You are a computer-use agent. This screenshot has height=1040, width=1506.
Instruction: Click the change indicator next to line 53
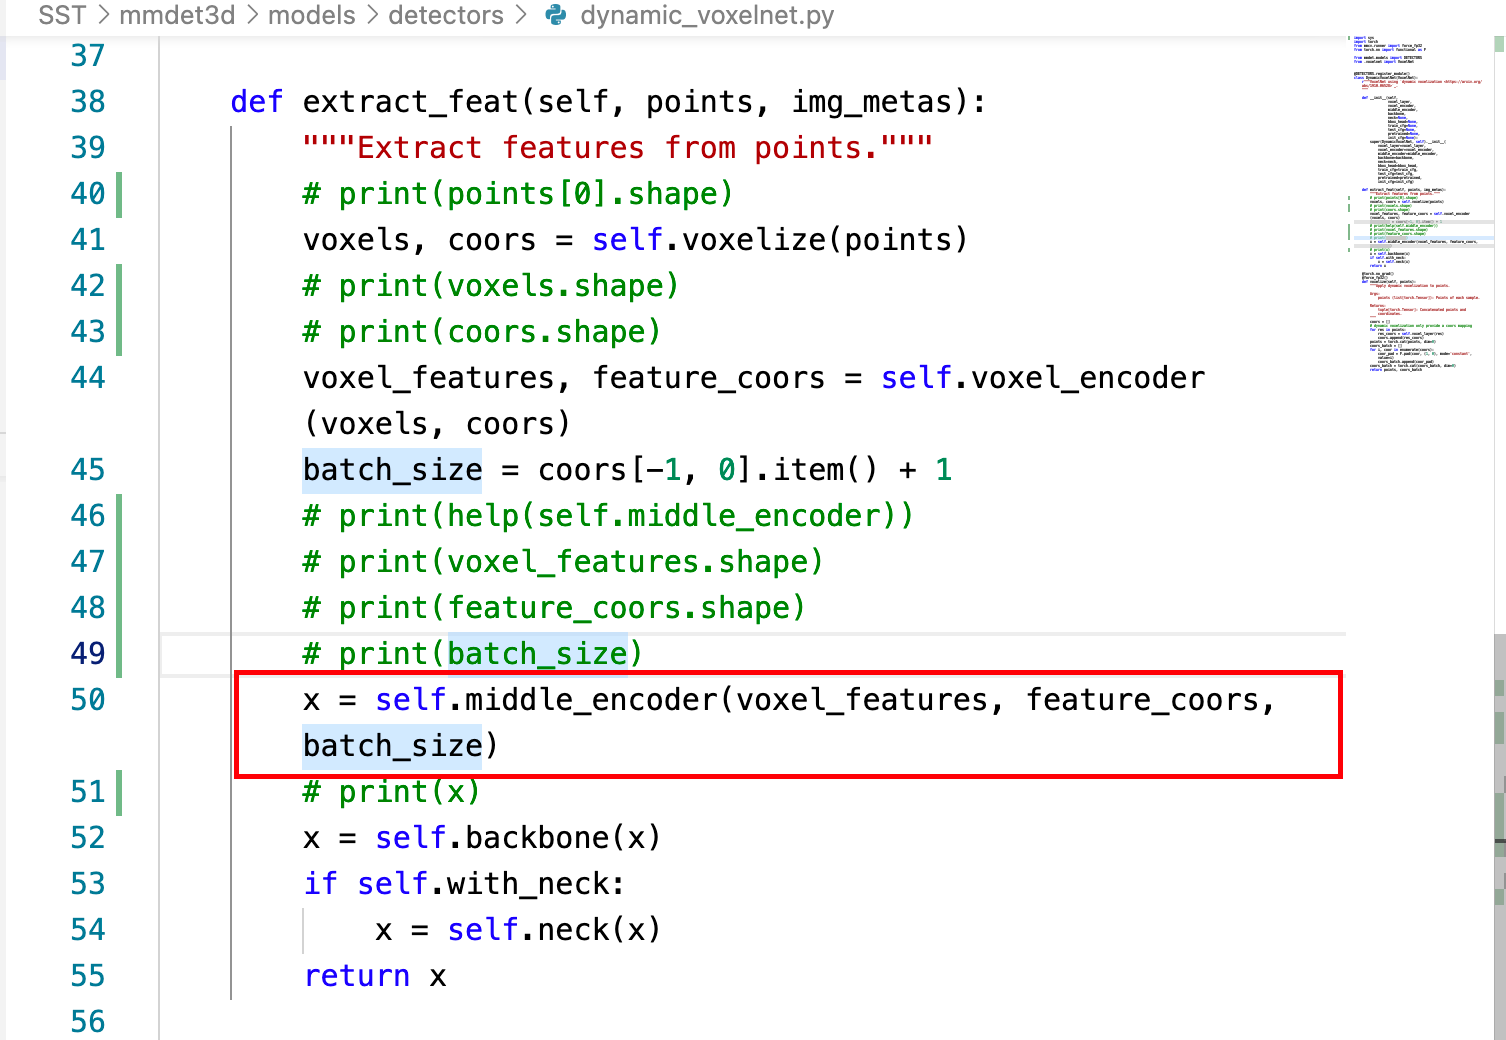coord(120,883)
